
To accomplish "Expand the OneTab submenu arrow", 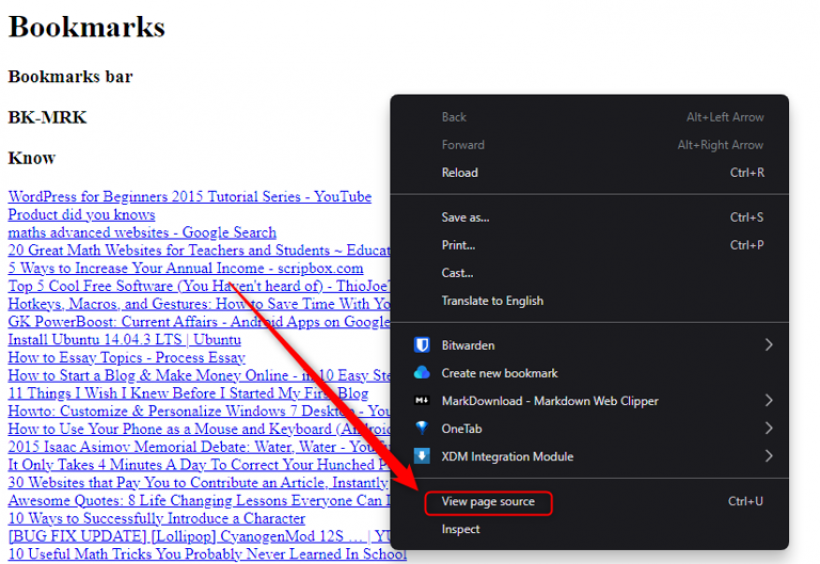I will click(768, 428).
